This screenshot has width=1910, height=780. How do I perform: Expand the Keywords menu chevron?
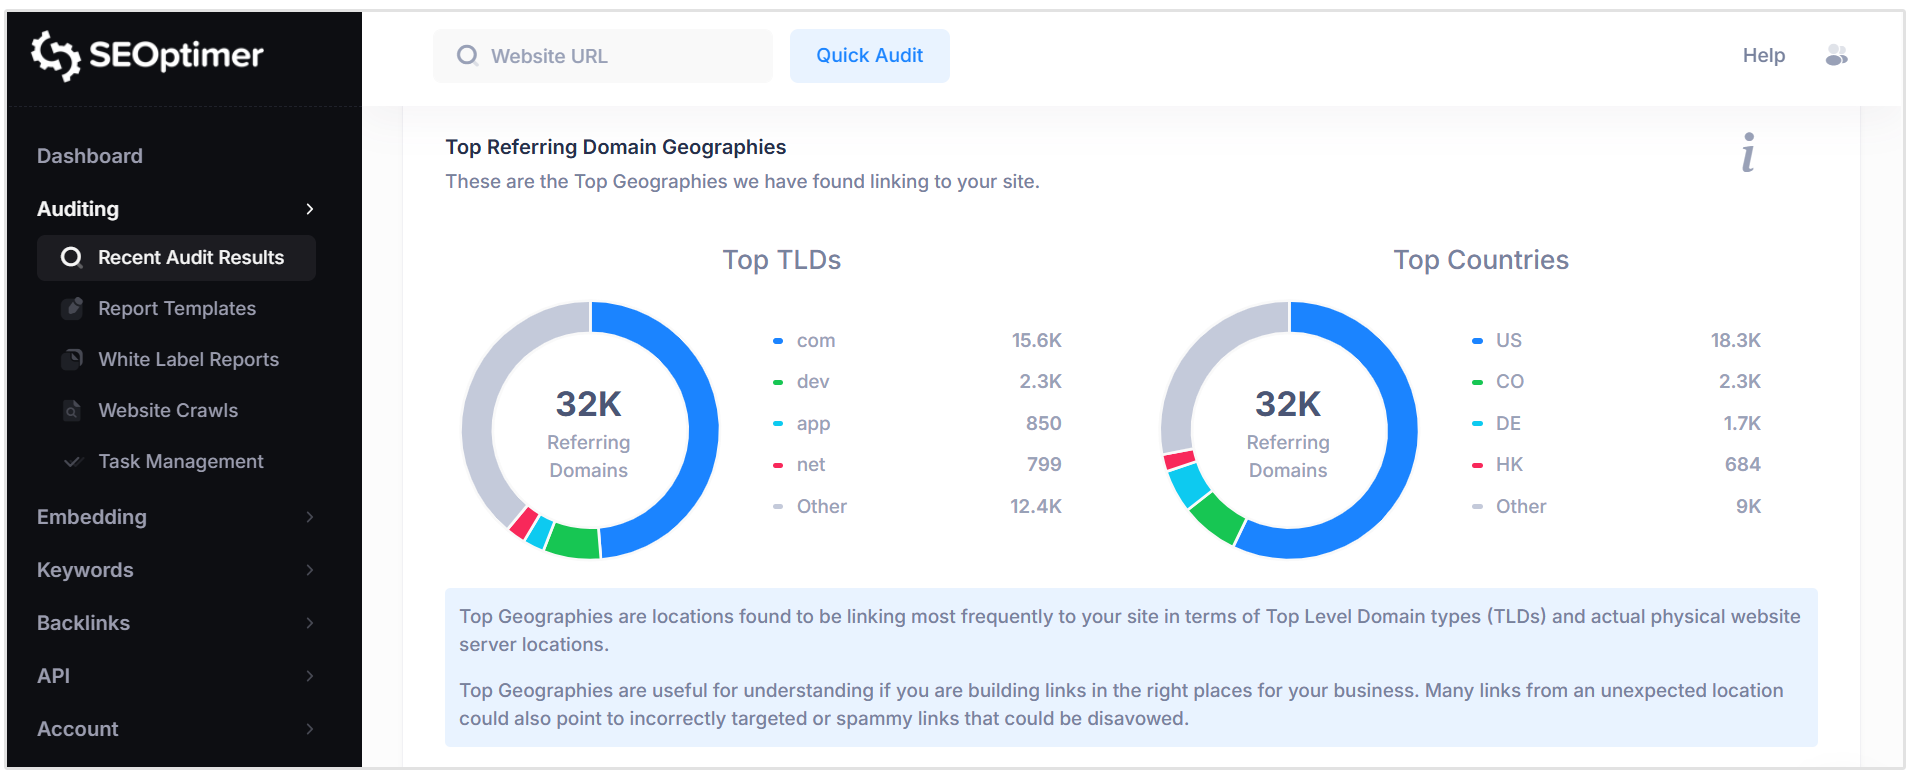[x=310, y=570]
